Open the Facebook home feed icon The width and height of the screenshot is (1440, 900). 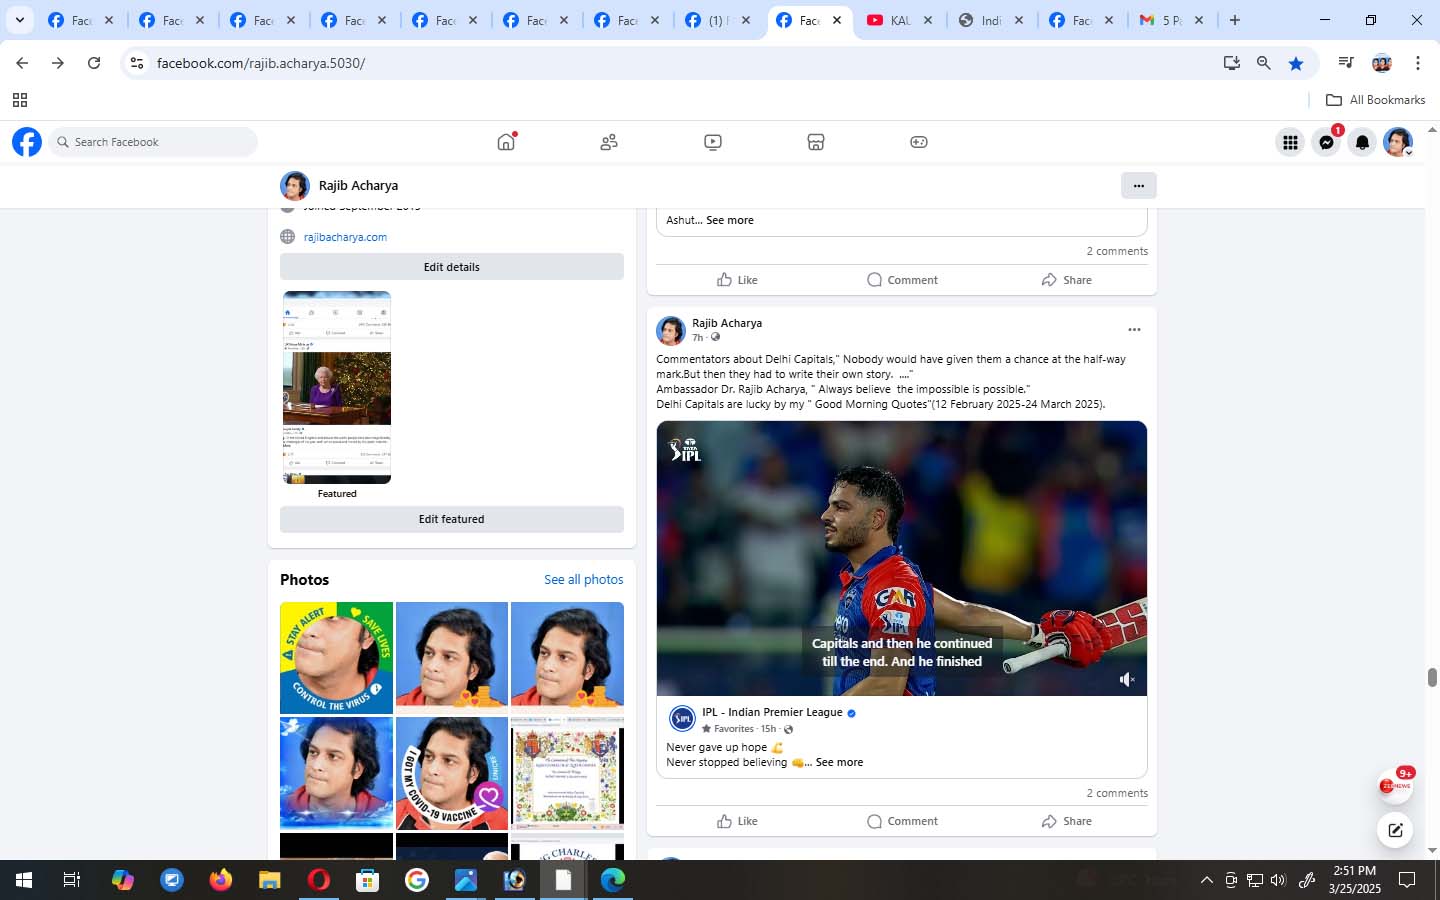click(506, 142)
